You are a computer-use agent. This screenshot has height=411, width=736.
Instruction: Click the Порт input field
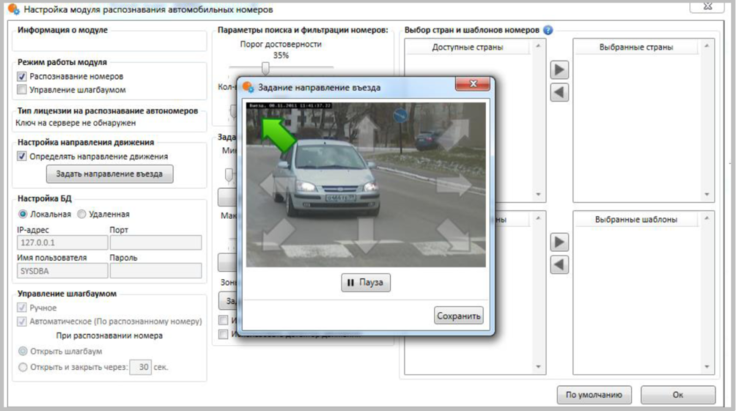coord(156,243)
